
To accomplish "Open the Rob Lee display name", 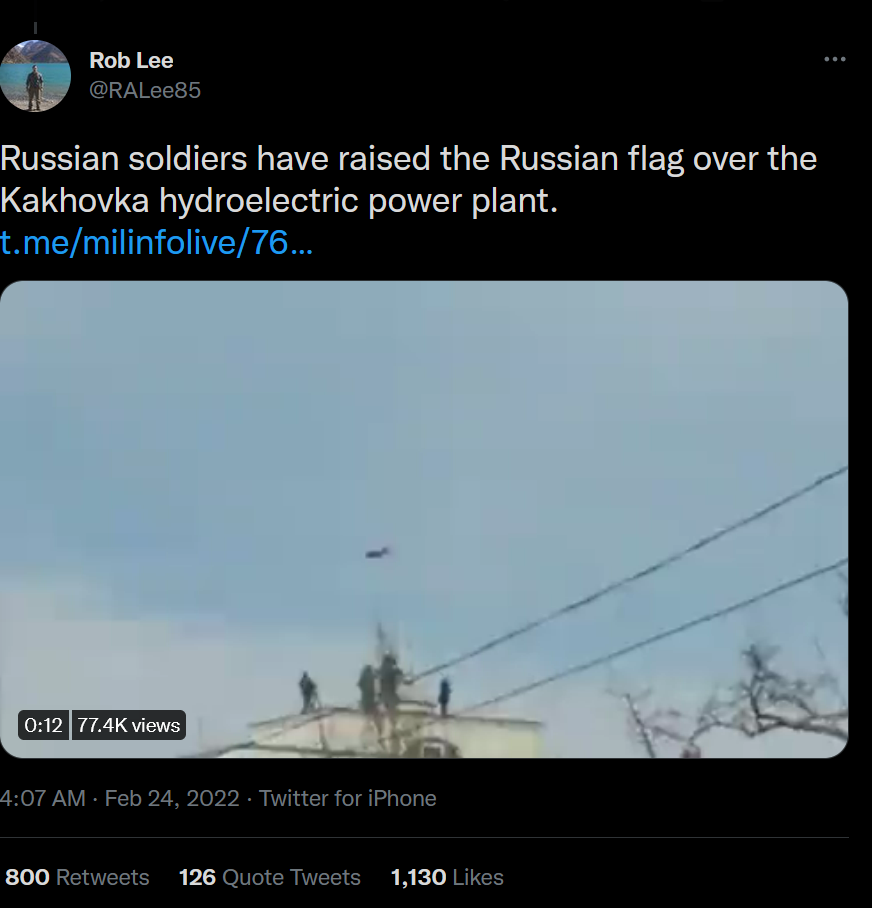I will pos(131,61).
